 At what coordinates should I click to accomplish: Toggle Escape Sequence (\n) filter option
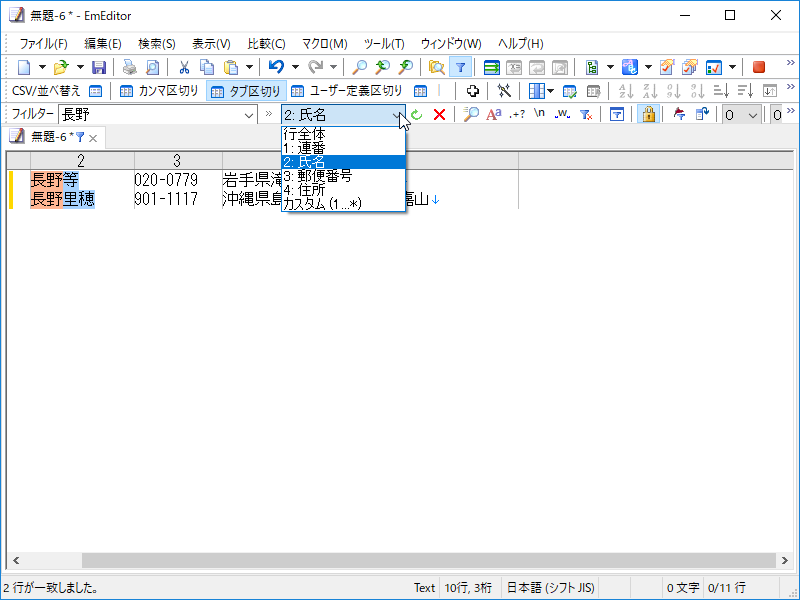(x=539, y=113)
